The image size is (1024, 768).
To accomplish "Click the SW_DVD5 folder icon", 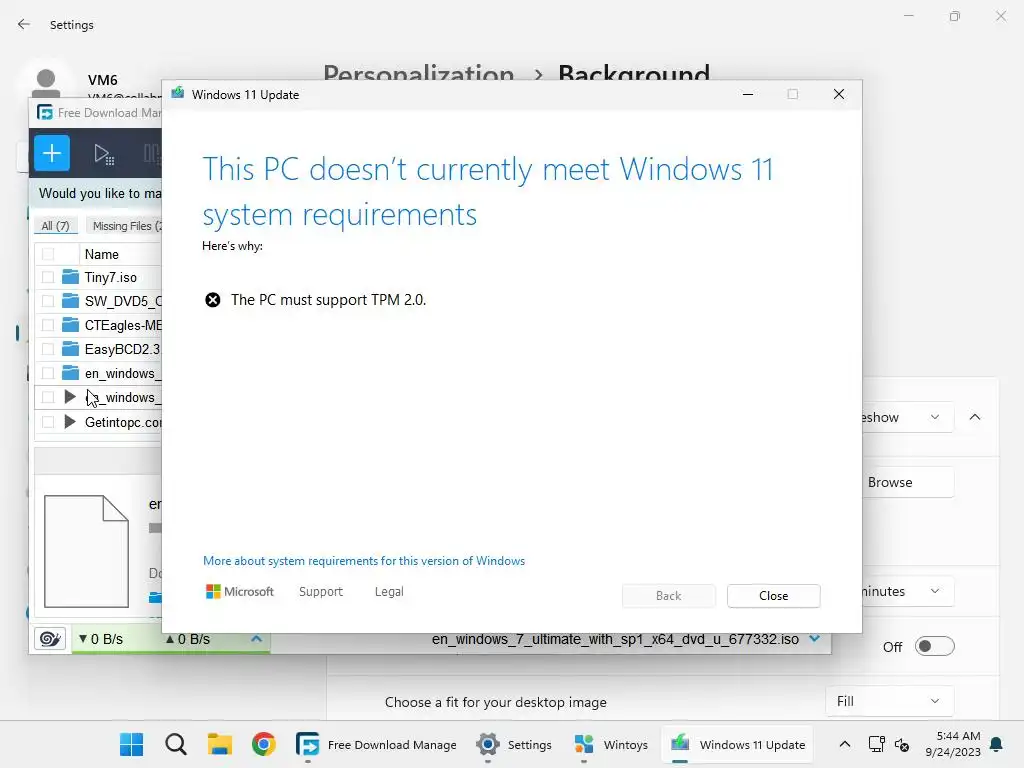I will coord(70,301).
